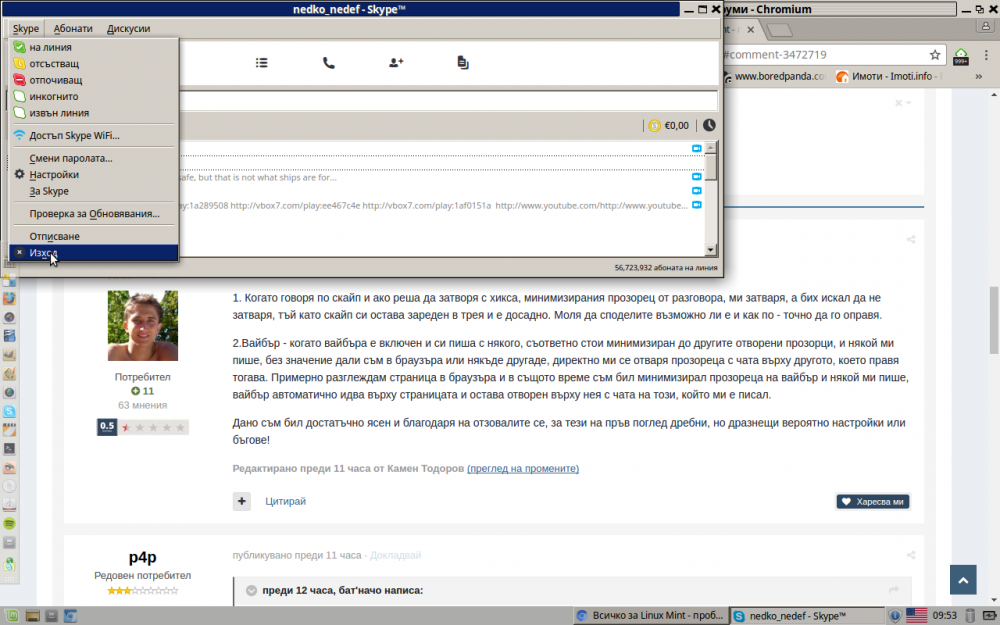The width and height of the screenshot is (1000, 625).
Task: Choose Смени паролата in Skype menu
Action: click(94, 158)
